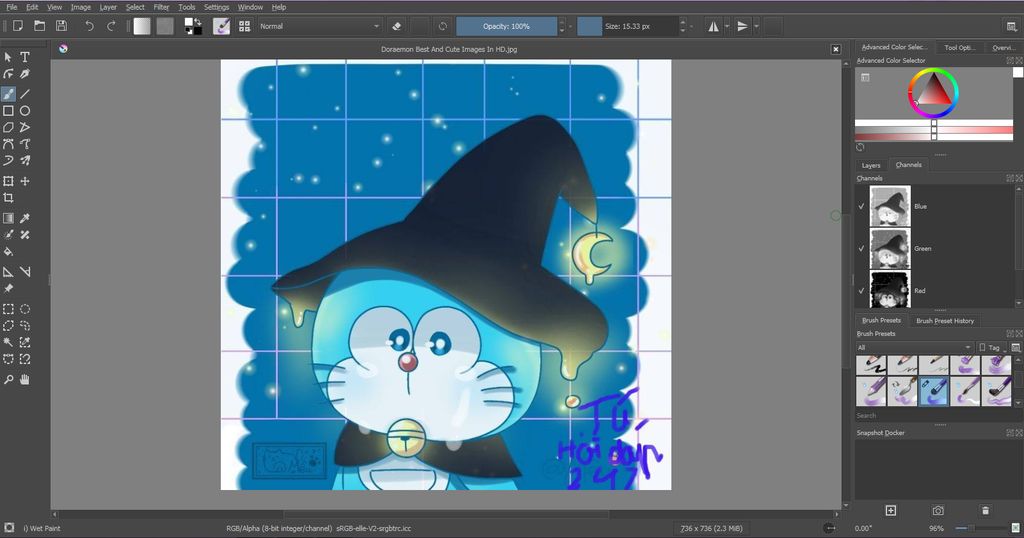
Task: Select the Polygon tool
Action: 8,127
